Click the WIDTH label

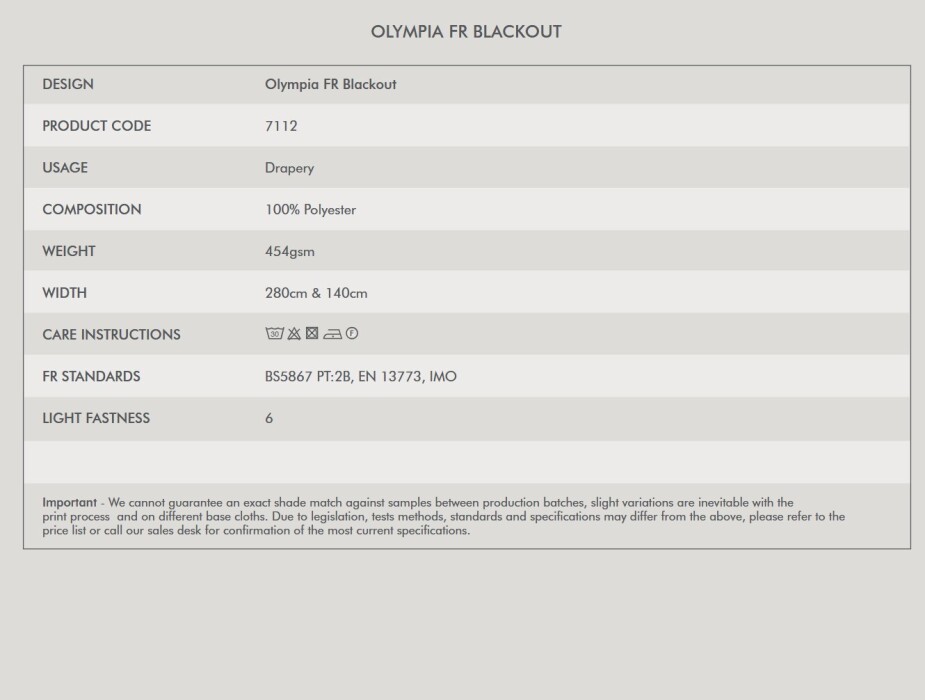click(64, 293)
